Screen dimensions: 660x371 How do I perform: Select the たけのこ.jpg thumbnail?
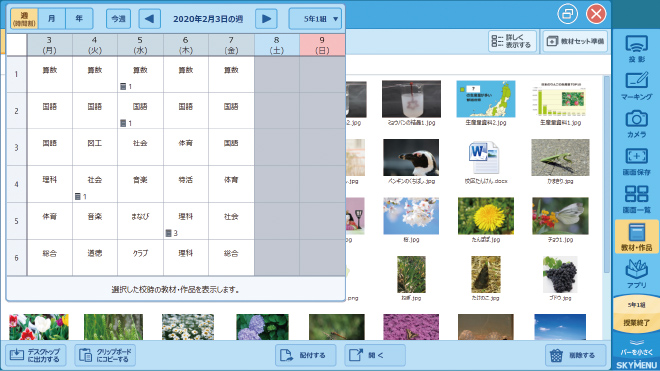point(486,275)
